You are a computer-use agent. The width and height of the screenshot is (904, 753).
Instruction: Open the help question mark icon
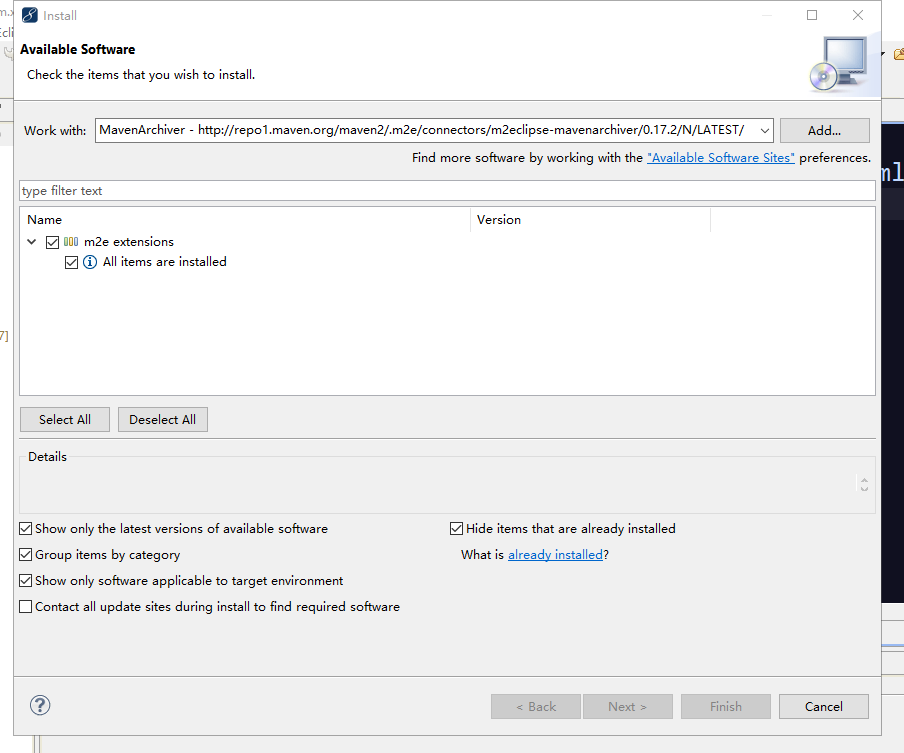pyautogui.click(x=40, y=705)
